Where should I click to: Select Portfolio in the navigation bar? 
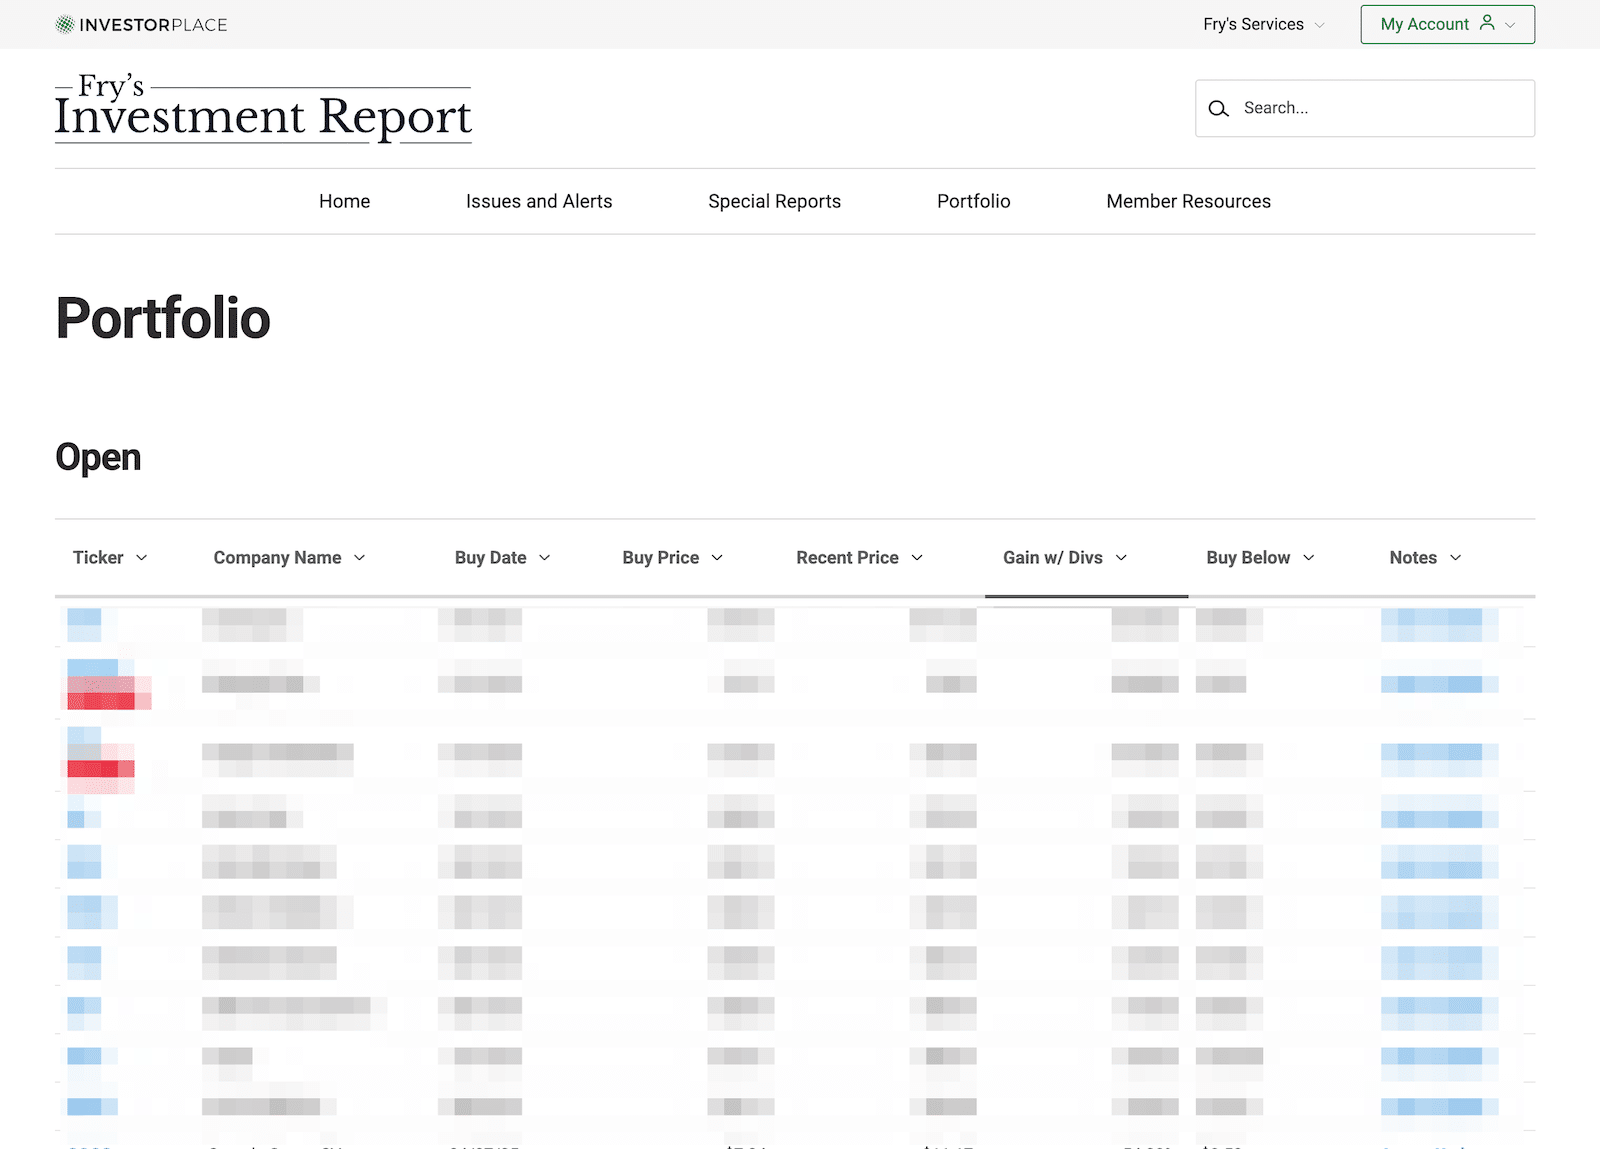point(973,202)
